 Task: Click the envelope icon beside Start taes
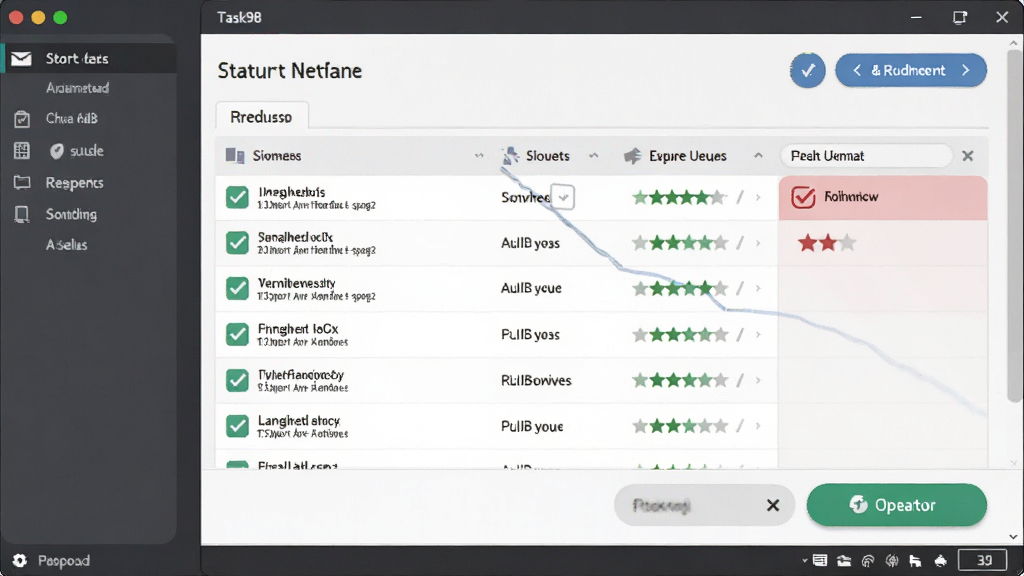tap(21, 59)
